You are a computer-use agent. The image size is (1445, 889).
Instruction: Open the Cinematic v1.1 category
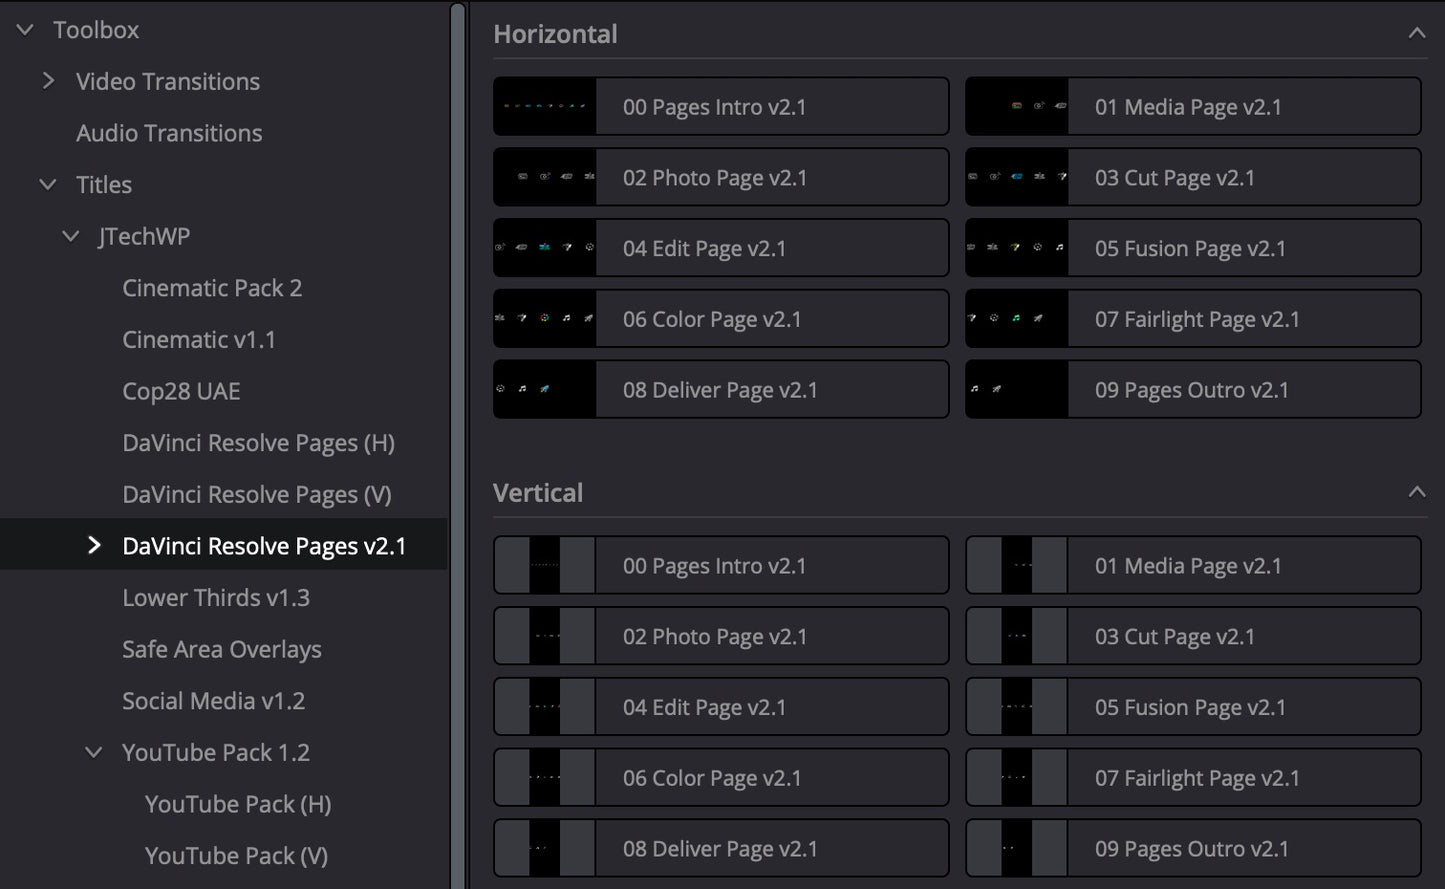(x=199, y=340)
